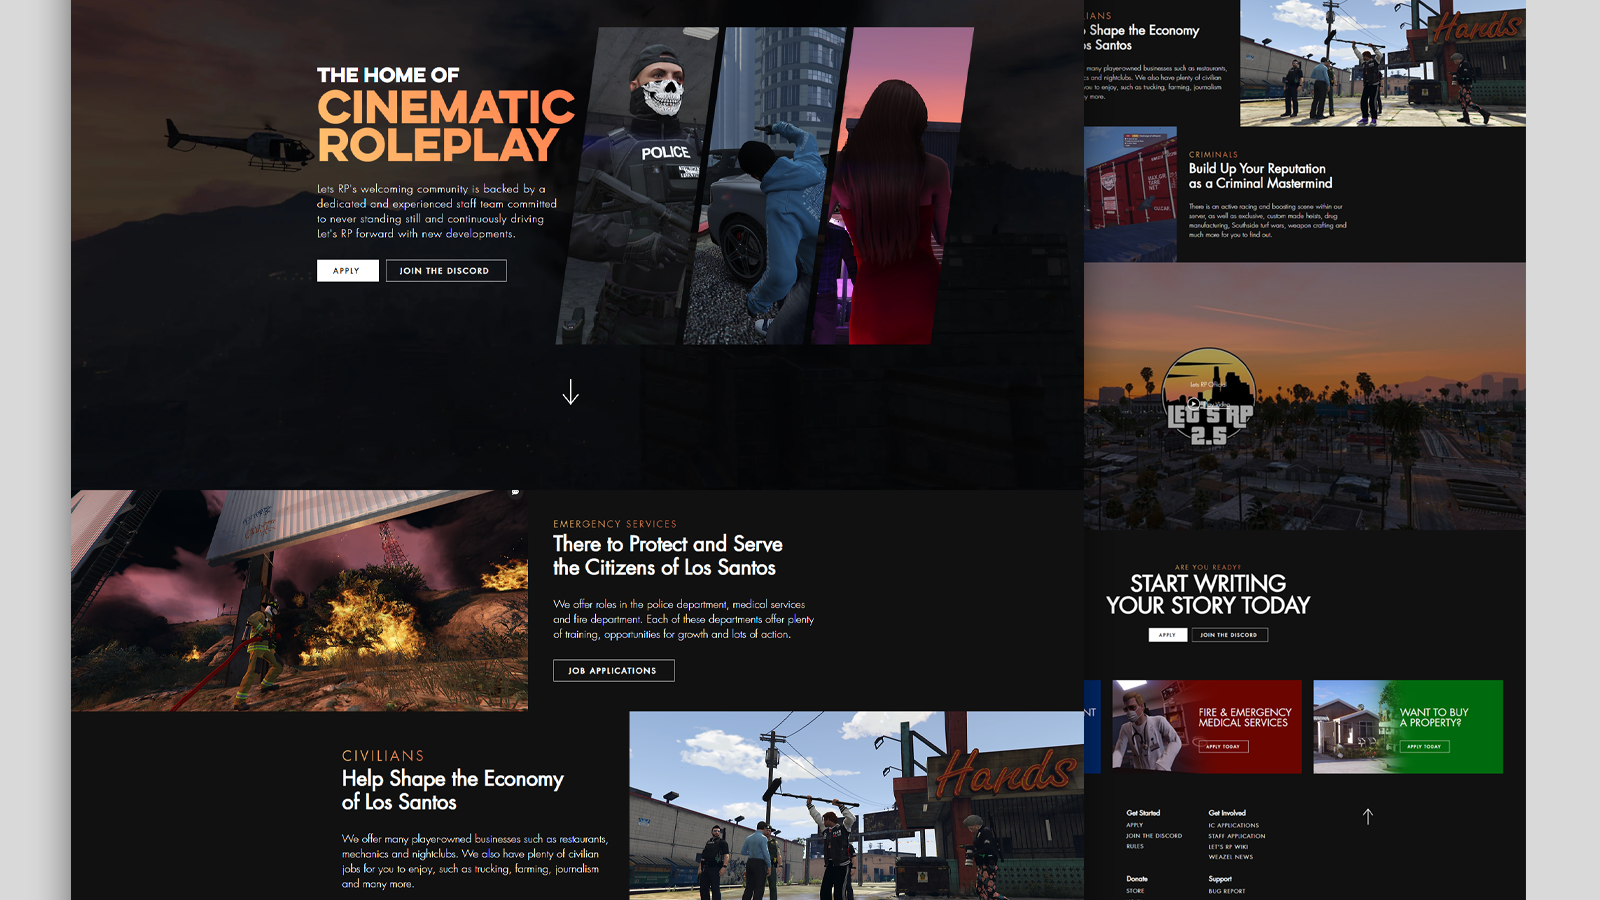Open the Job Applications button
This screenshot has height=900, width=1600.
[613, 671]
